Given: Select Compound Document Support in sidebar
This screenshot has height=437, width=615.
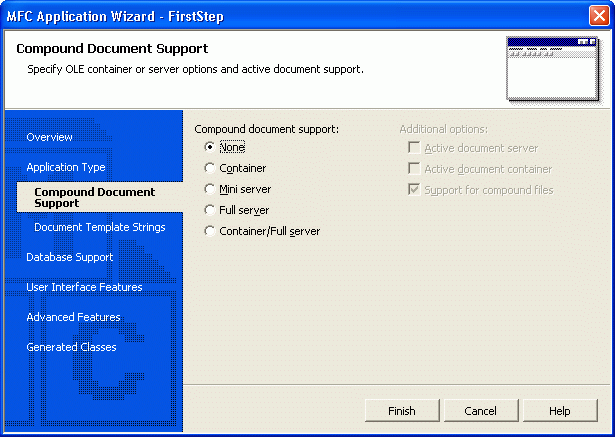Looking at the screenshot, I should tap(94, 197).
